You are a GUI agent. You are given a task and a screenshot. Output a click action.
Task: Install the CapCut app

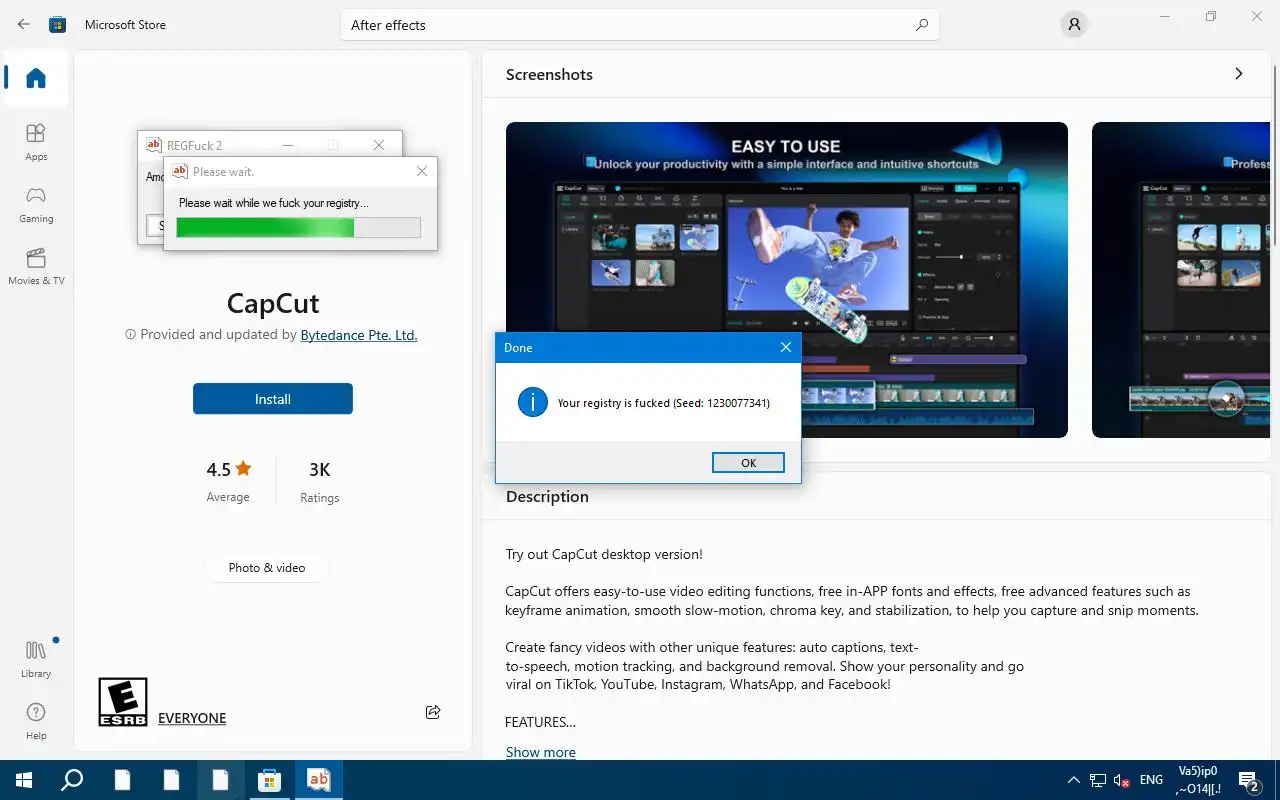(273, 399)
